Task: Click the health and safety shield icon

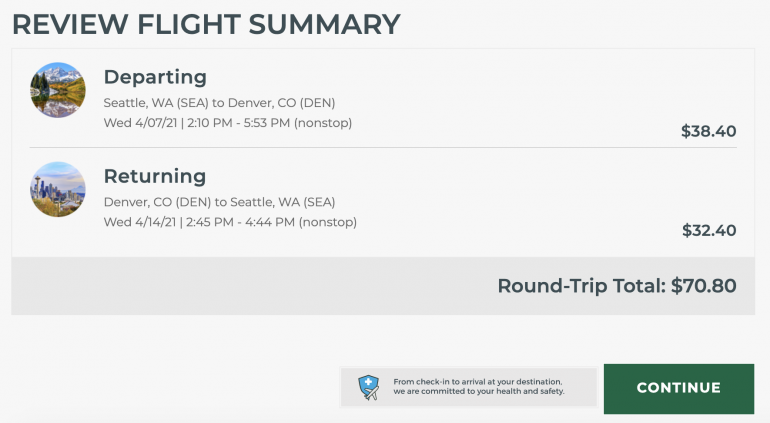Action: pyautogui.click(x=369, y=387)
